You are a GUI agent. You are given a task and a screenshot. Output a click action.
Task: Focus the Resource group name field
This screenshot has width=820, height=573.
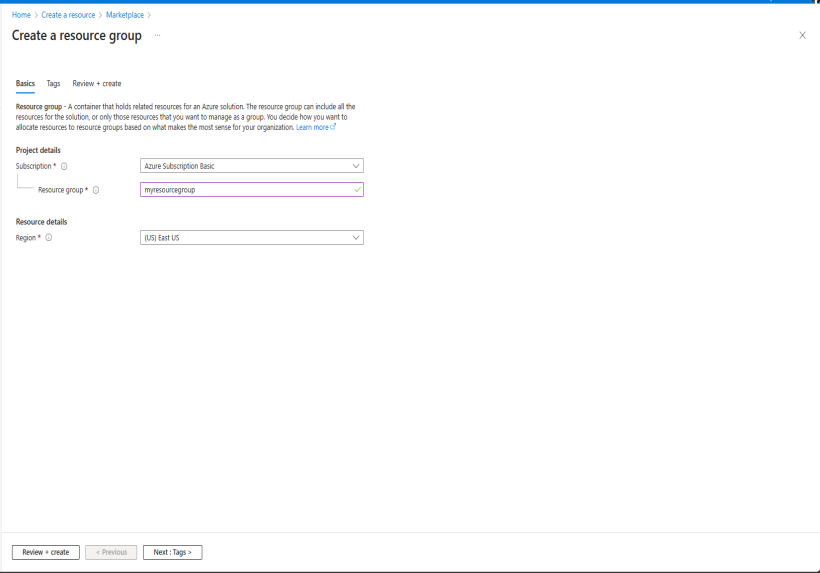(252, 190)
